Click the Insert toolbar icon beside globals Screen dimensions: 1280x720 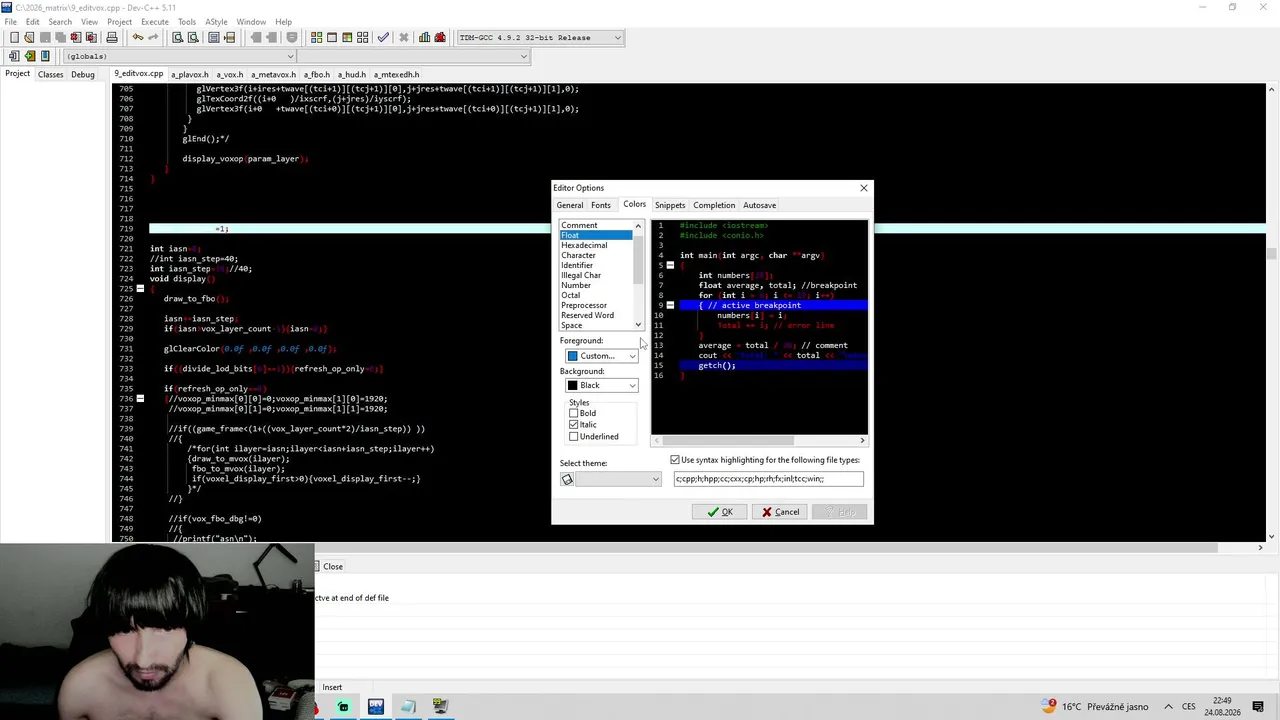[14, 56]
